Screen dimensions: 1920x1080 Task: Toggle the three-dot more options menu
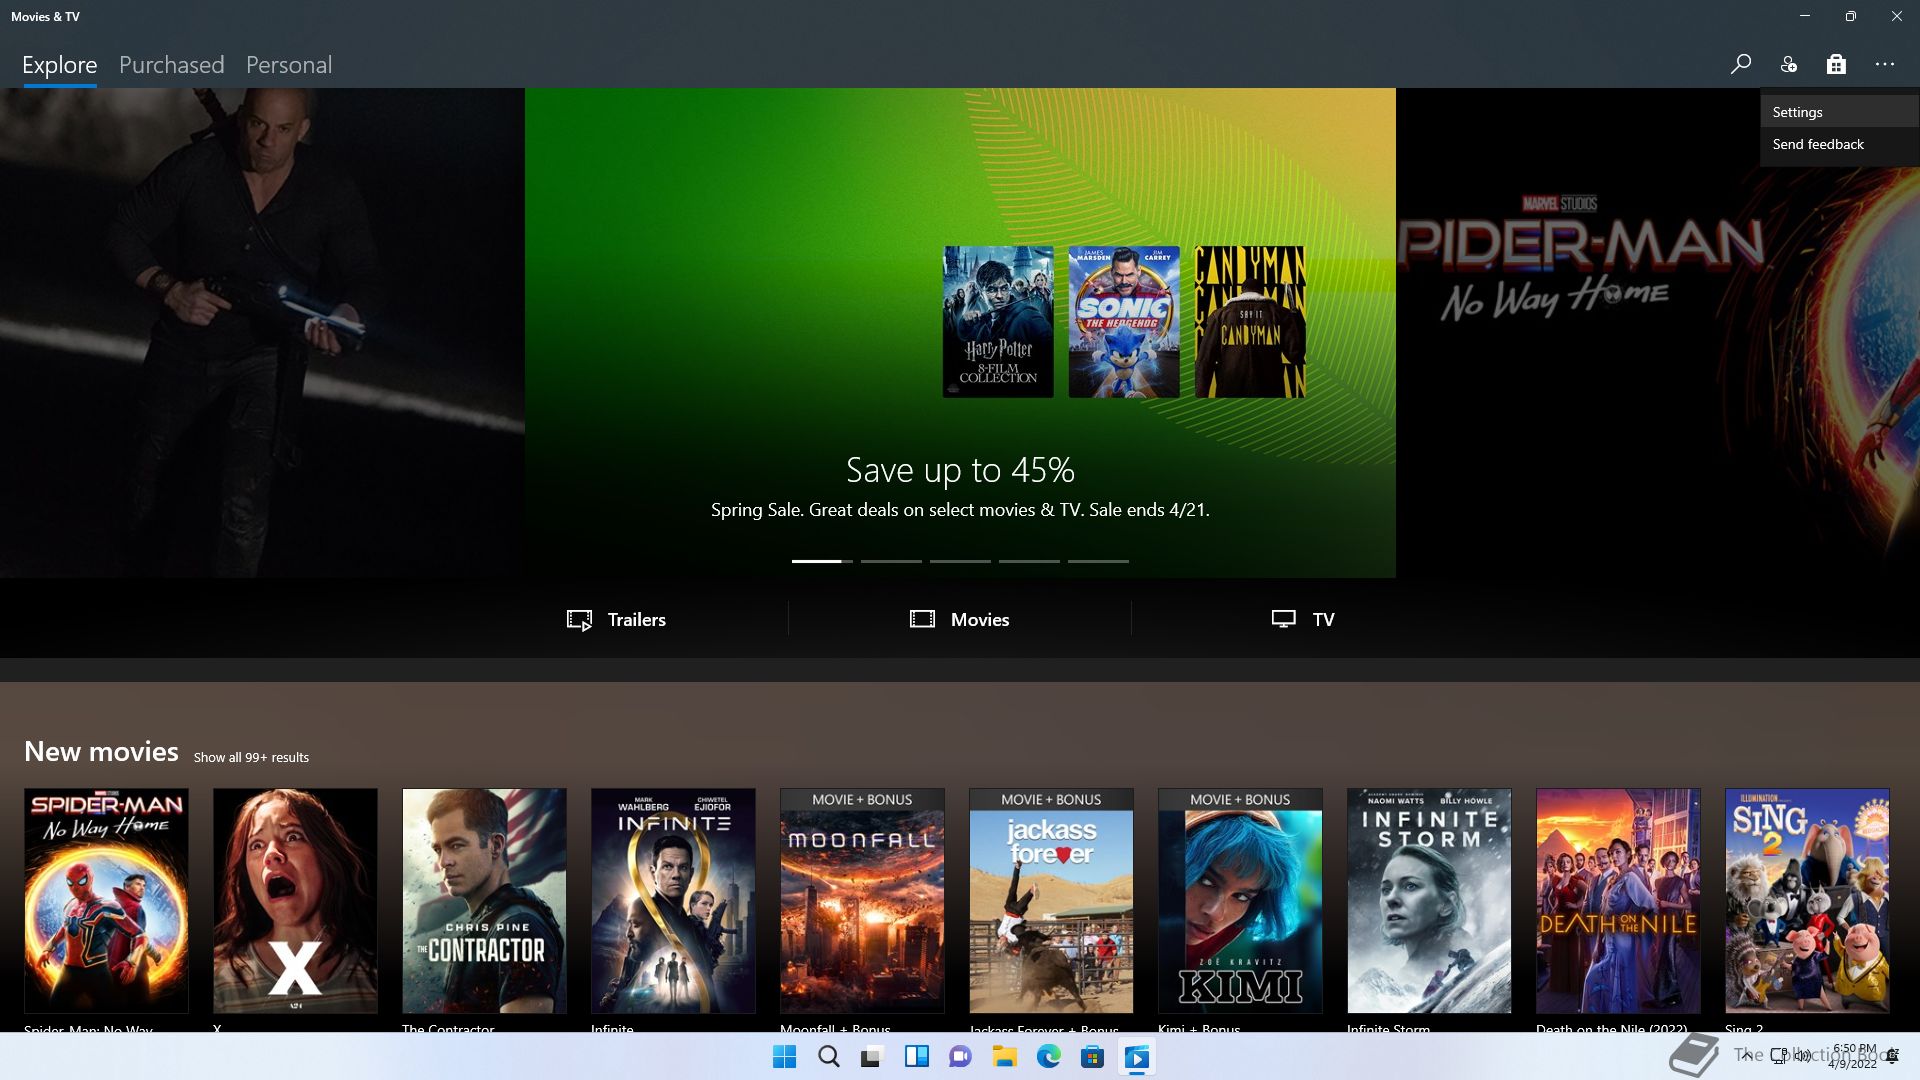coord(1885,64)
